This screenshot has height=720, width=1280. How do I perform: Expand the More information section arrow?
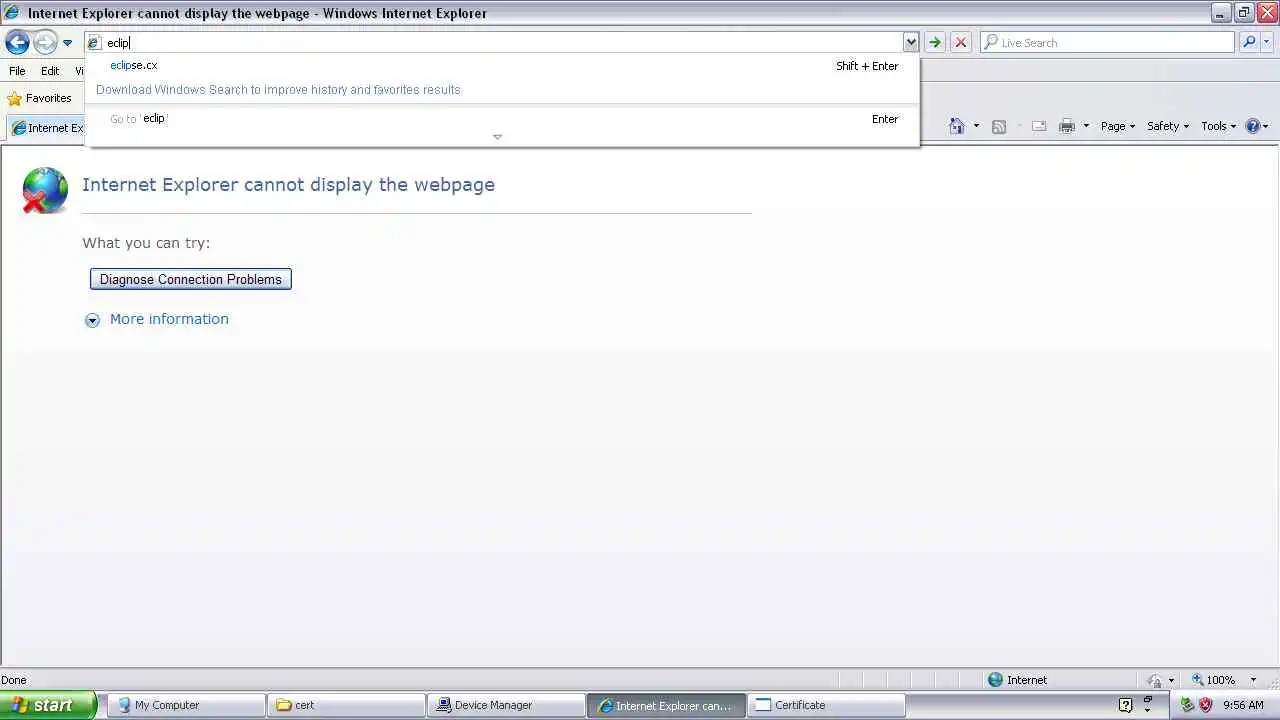tap(92, 320)
